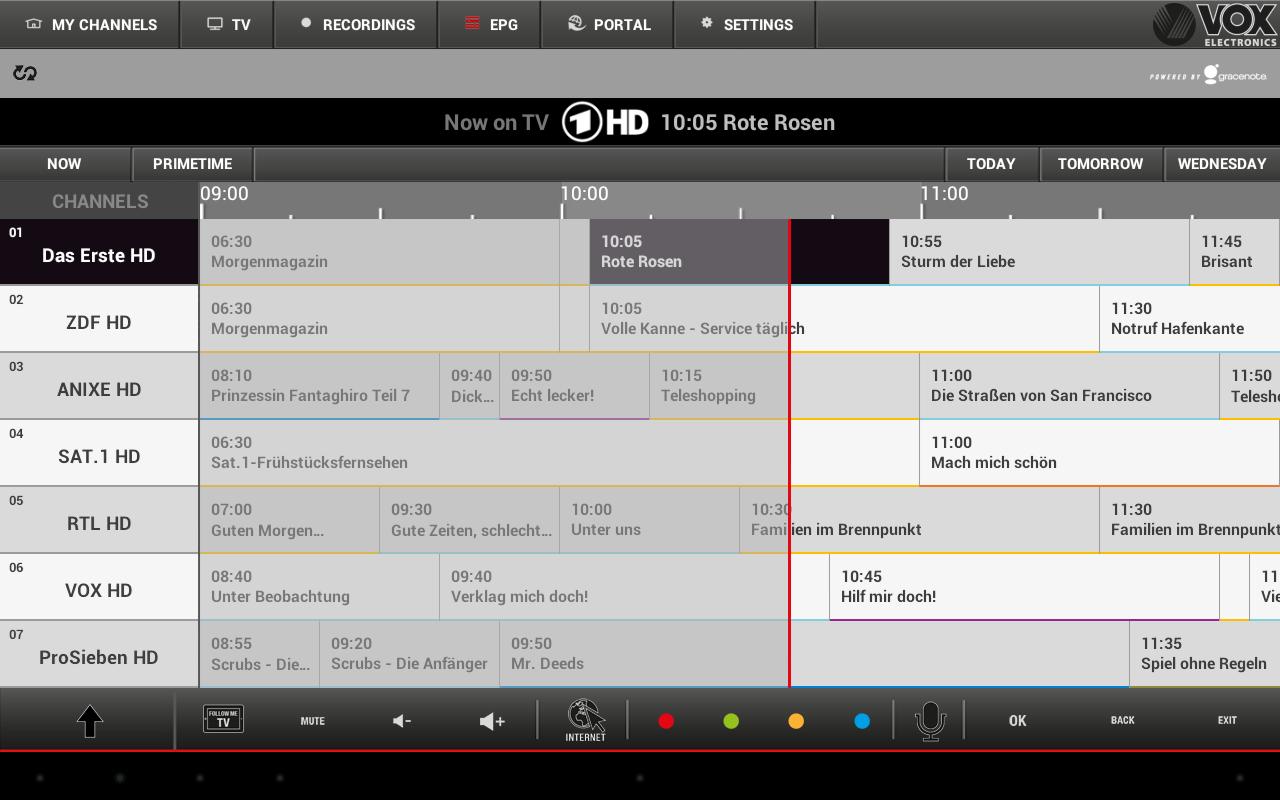This screenshot has width=1280, height=800.
Task: Select channel ProSieben HD
Action: [99, 654]
